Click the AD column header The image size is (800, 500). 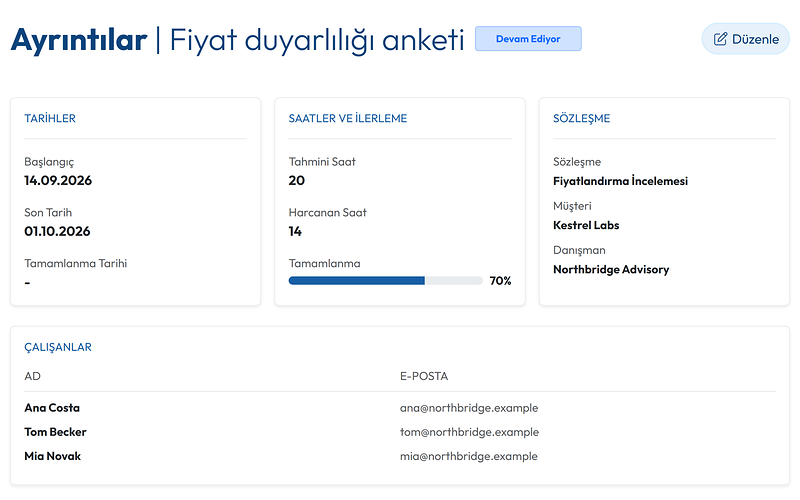tap(32, 376)
